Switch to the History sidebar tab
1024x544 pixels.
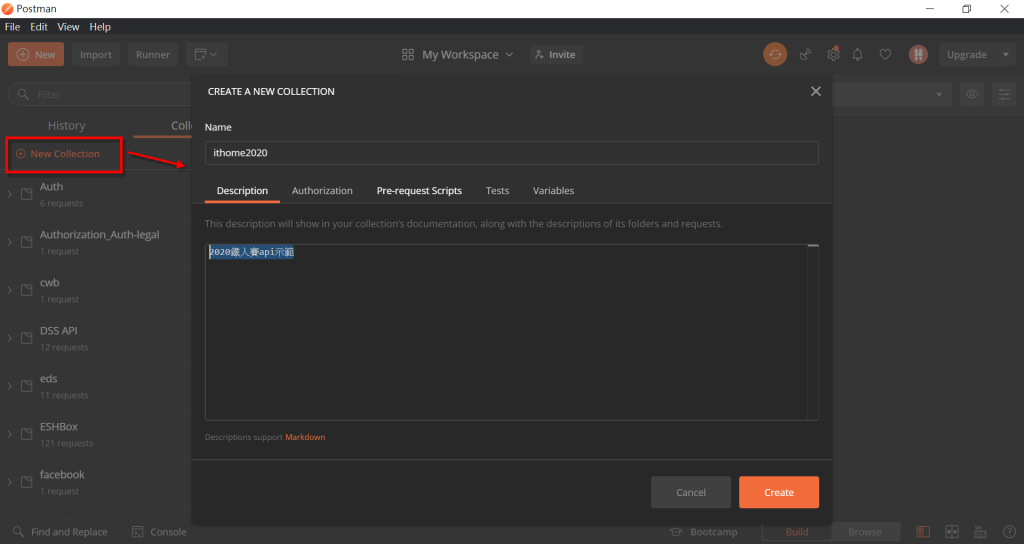[67, 125]
